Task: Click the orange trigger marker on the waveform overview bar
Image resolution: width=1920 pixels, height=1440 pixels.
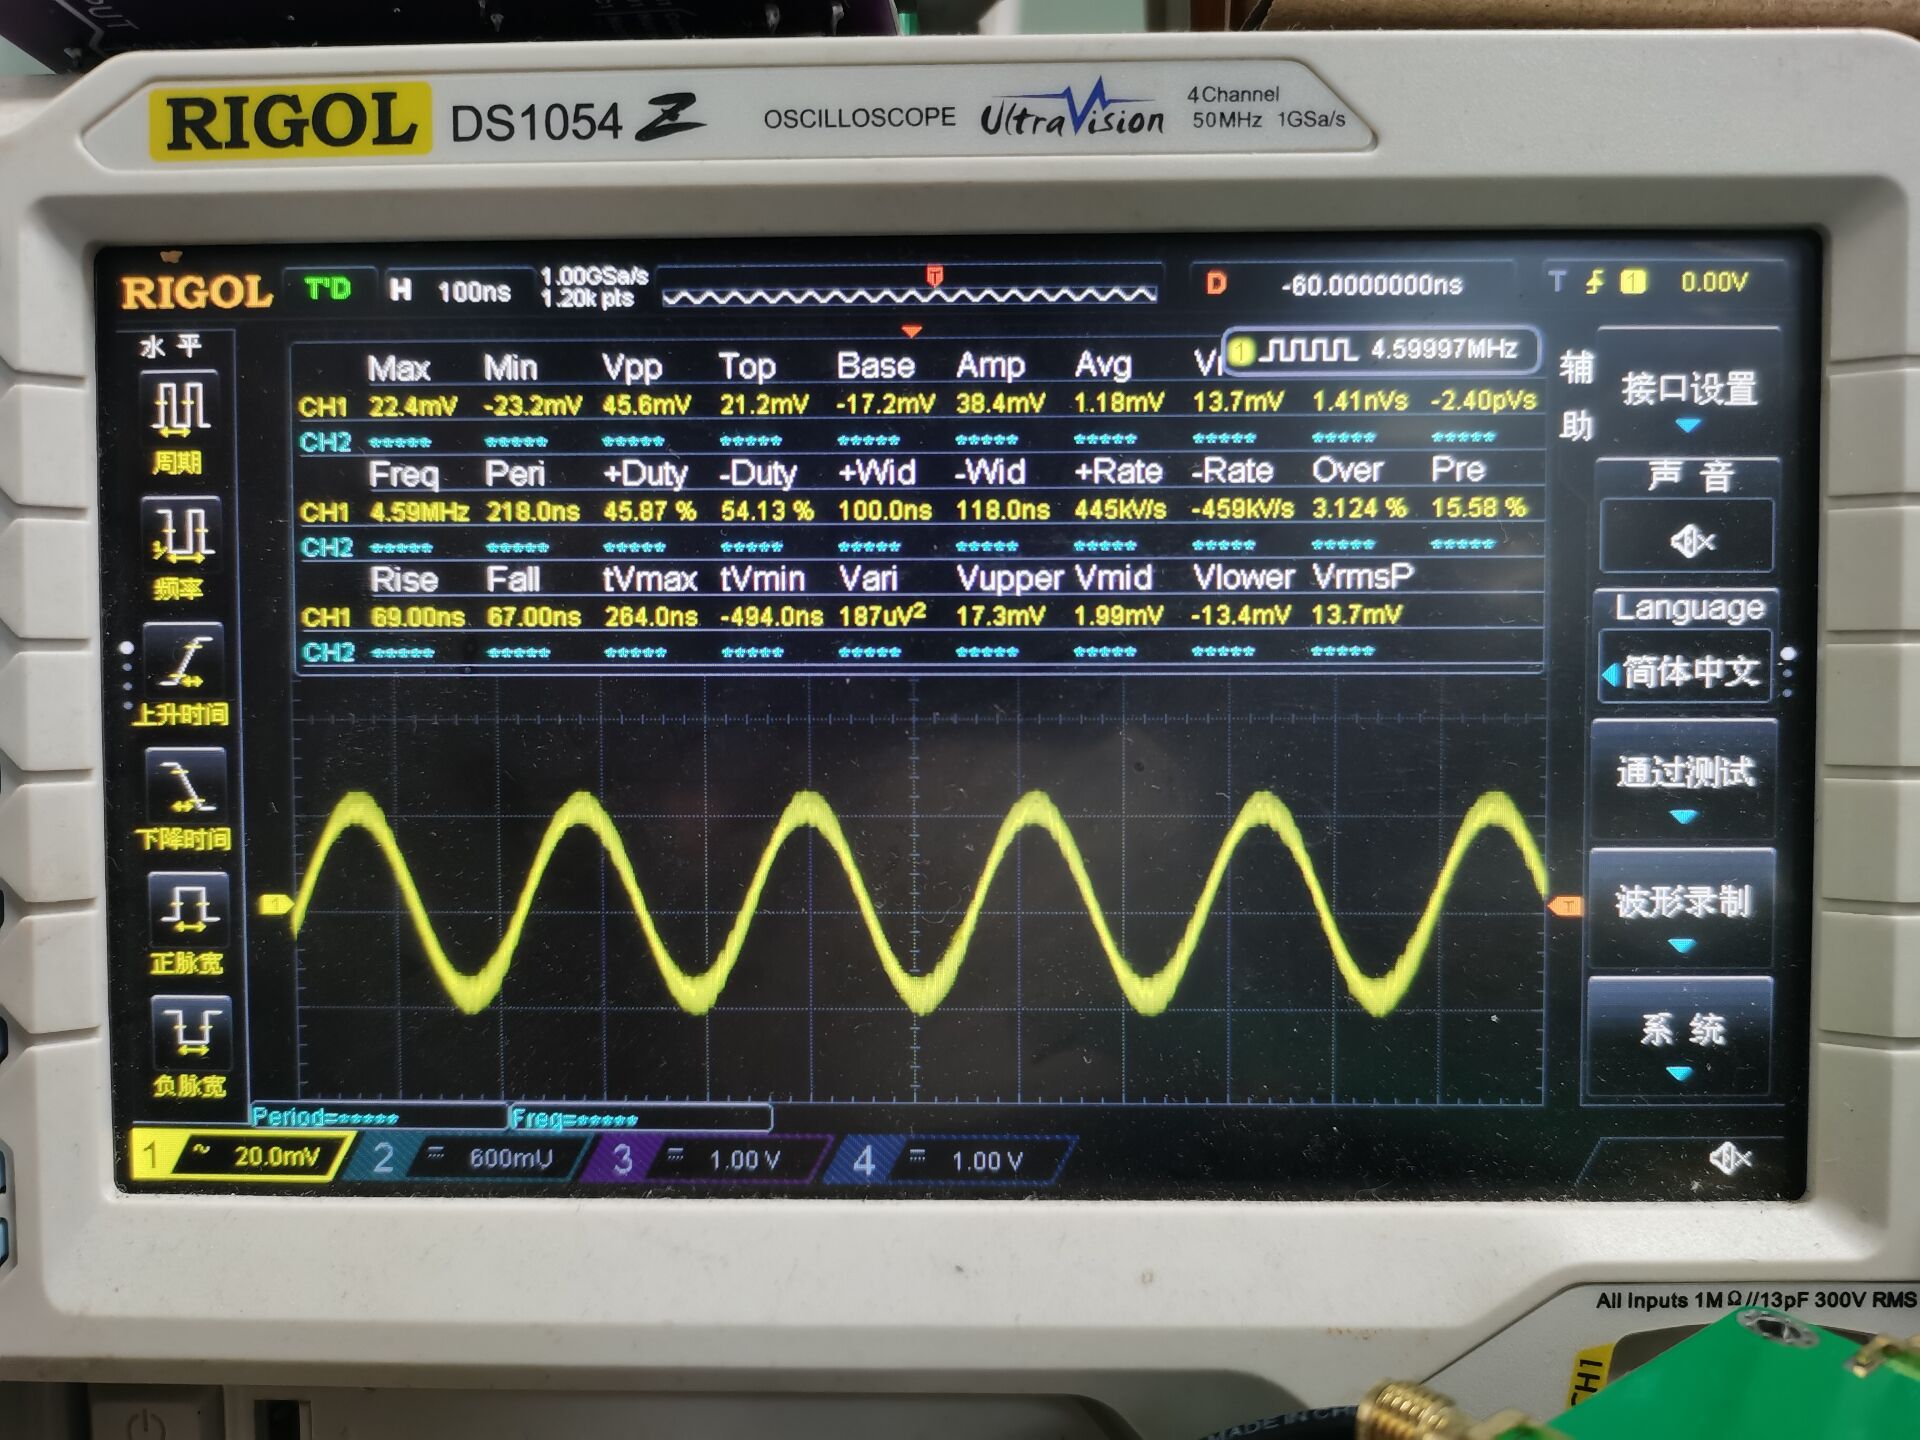Action: tap(935, 275)
